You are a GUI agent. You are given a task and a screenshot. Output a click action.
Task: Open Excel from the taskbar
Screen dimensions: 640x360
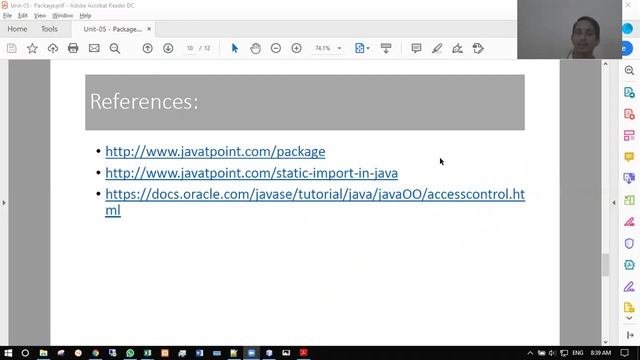click(x=147, y=353)
